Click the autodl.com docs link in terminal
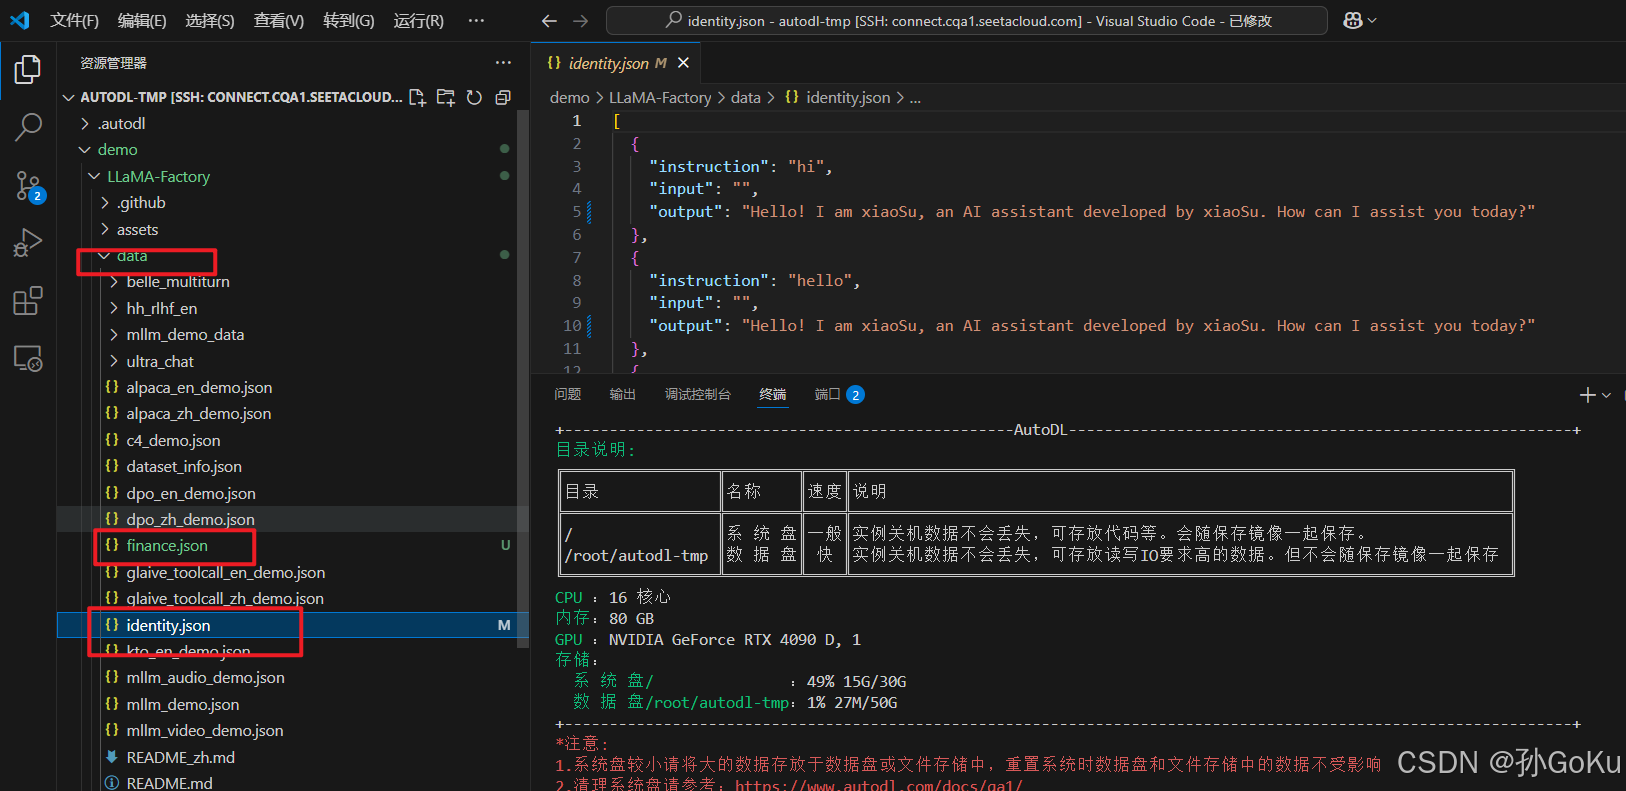 pos(878,785)
